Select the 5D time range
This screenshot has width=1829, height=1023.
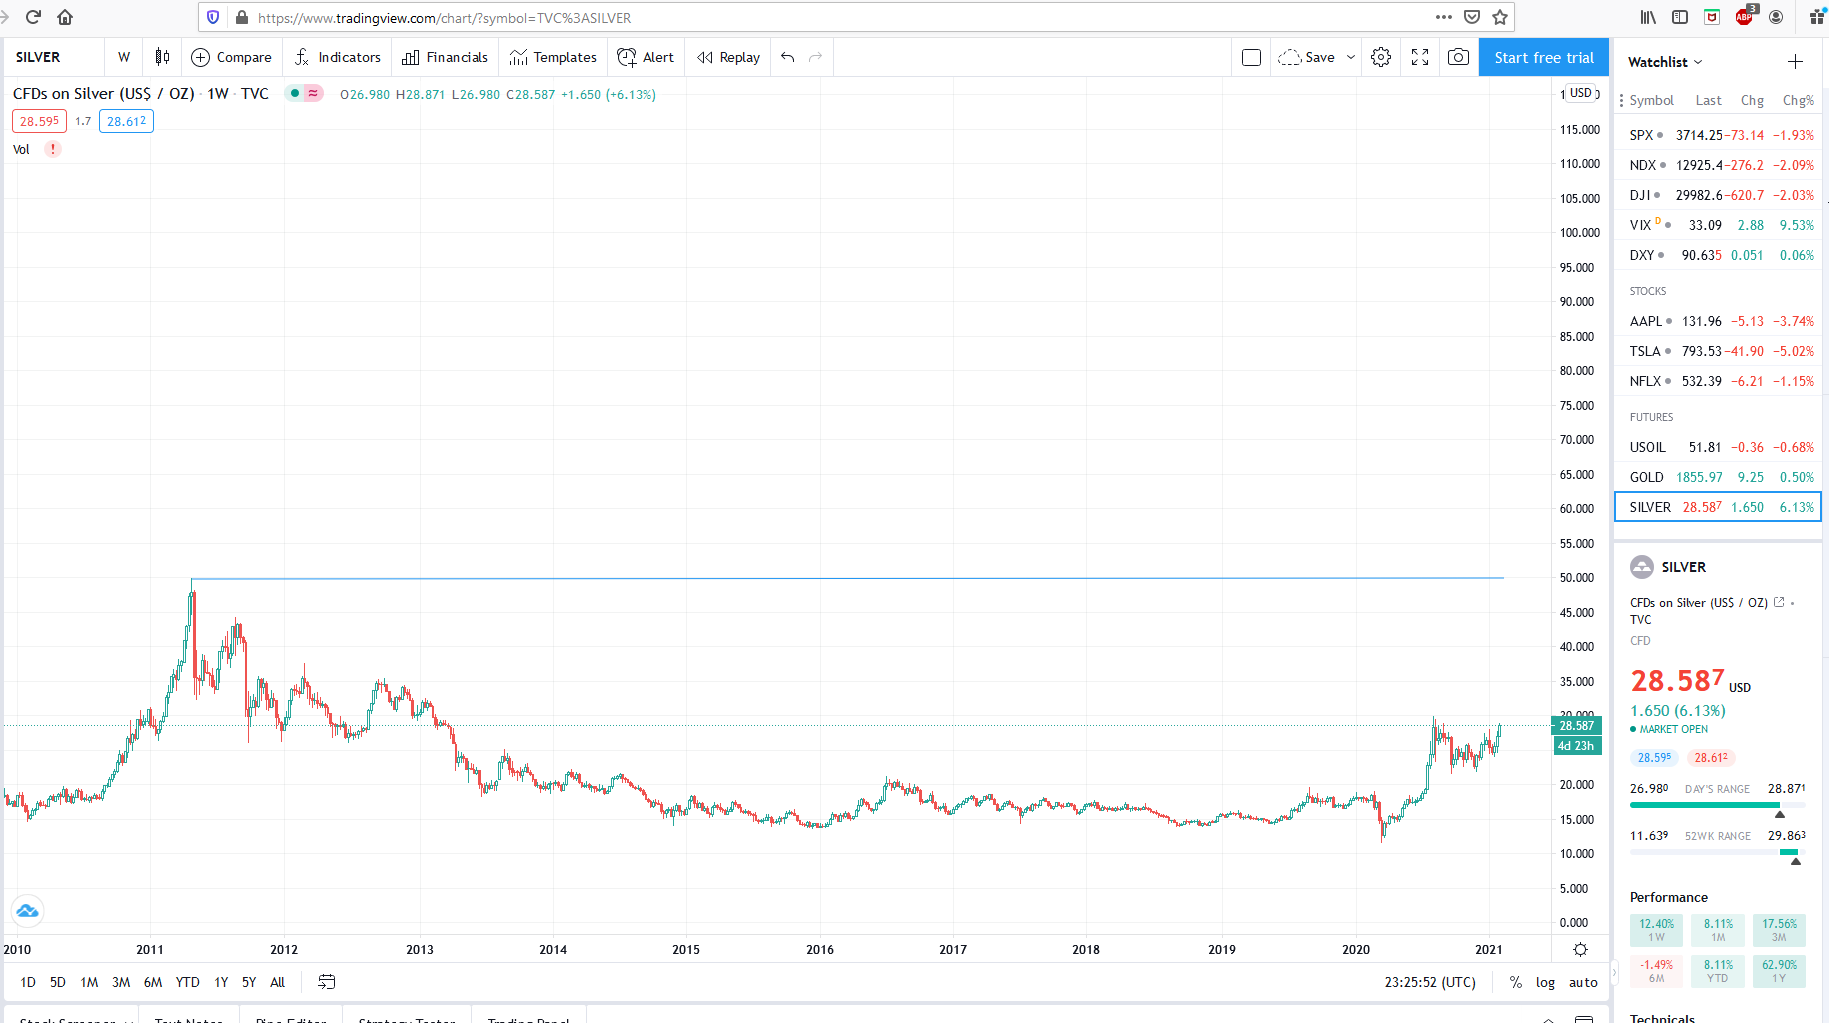[x=58, y=982]
